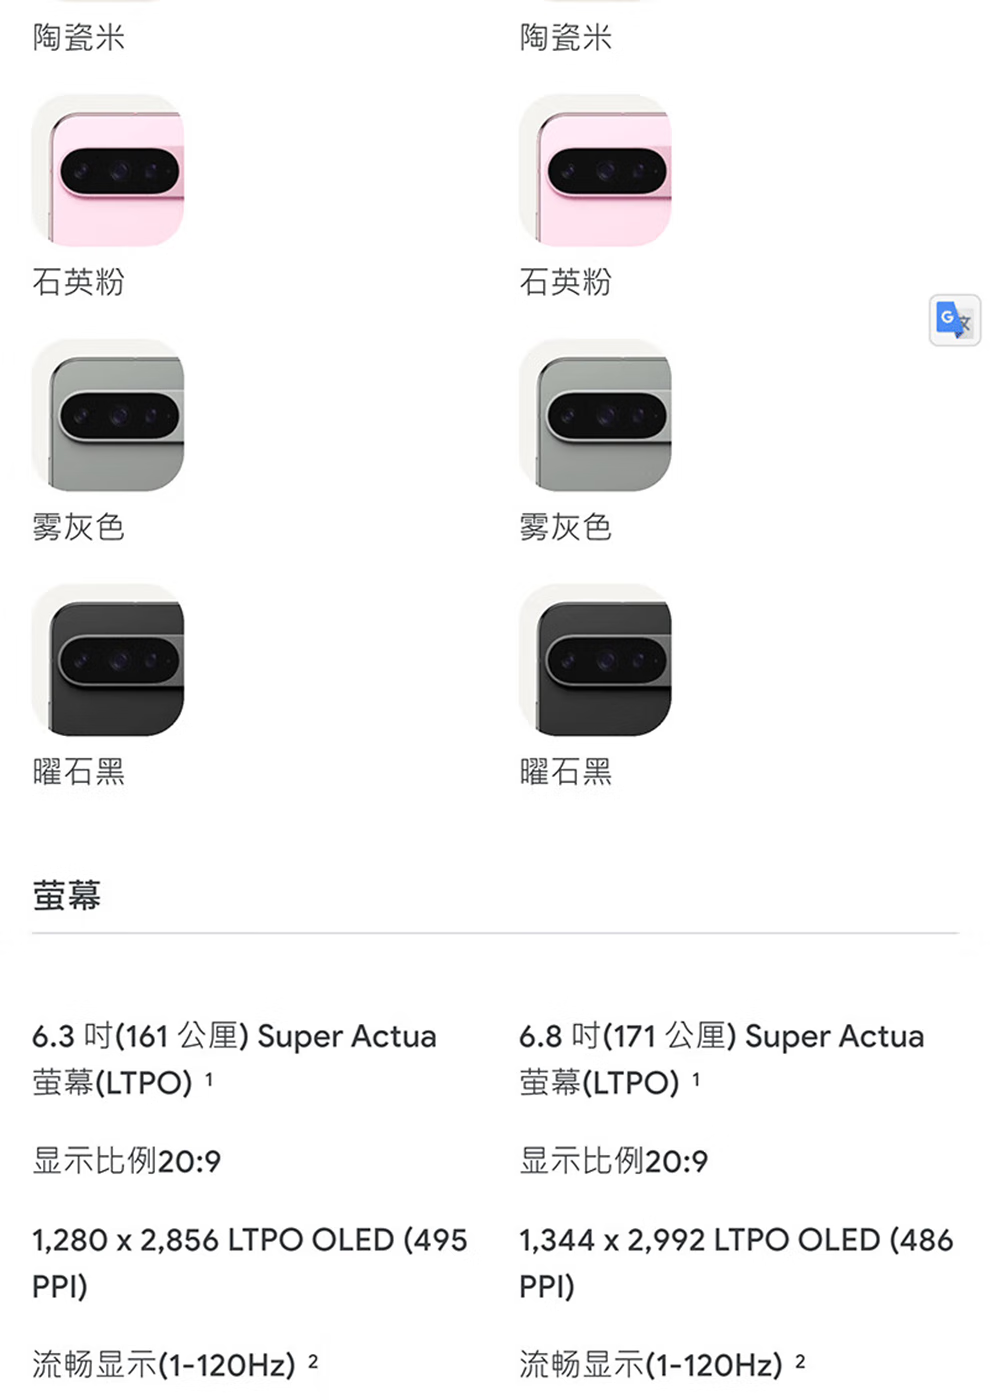This screenshot has height=1400, width=990.
Task: Click right column 陶瓷米 color label
Action: (566, 38)
